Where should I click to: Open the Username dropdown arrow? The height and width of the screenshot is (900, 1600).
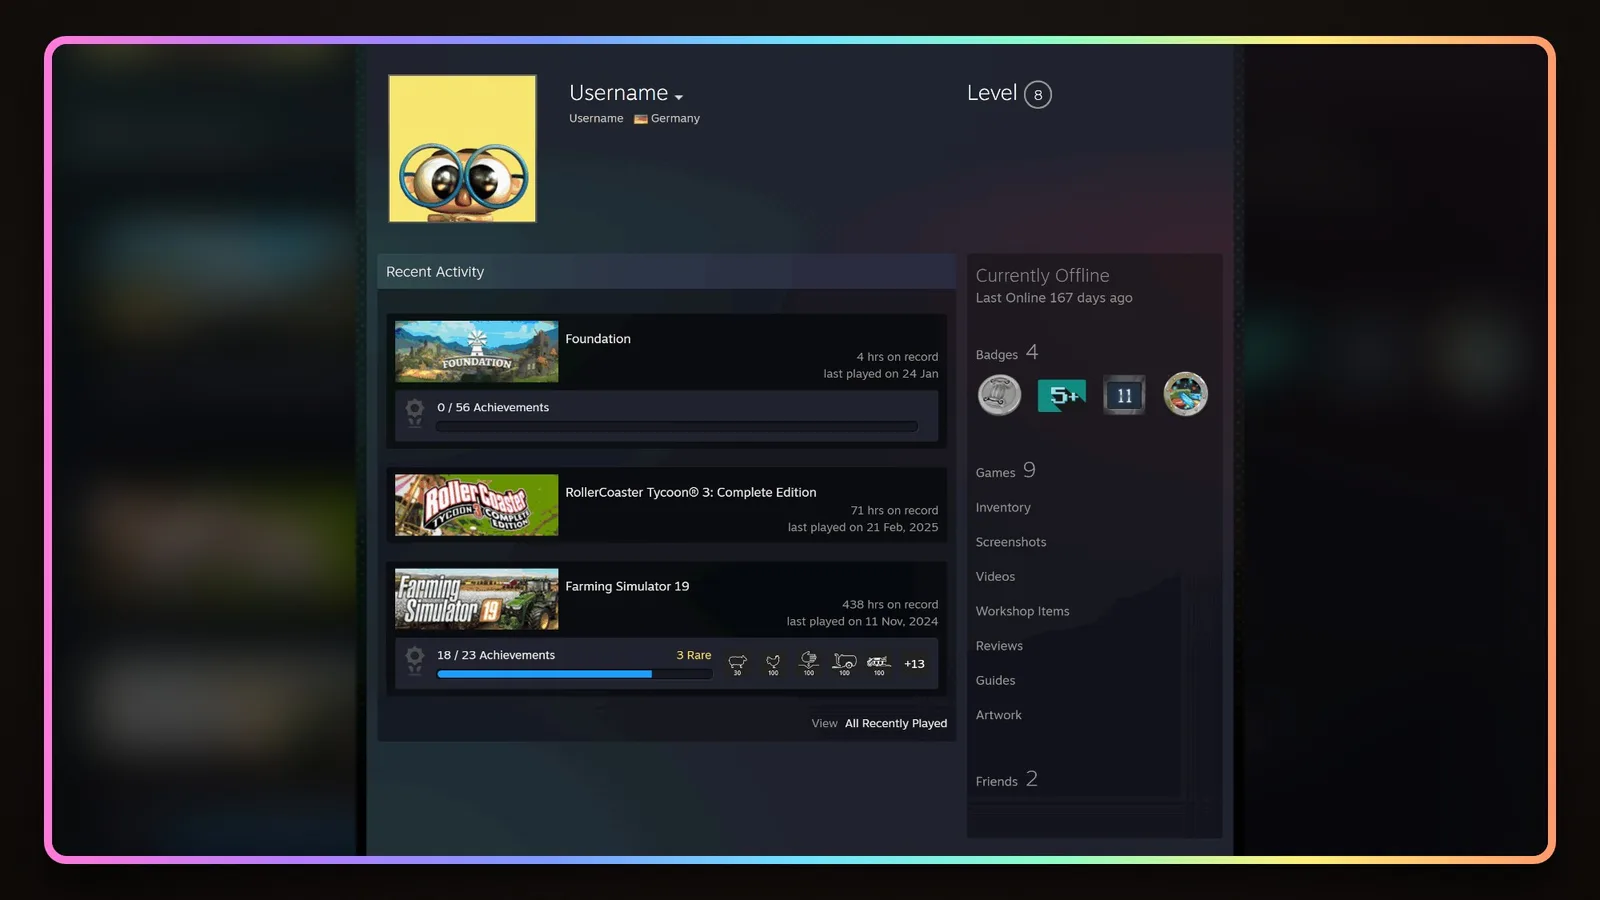tap(679, 97)
